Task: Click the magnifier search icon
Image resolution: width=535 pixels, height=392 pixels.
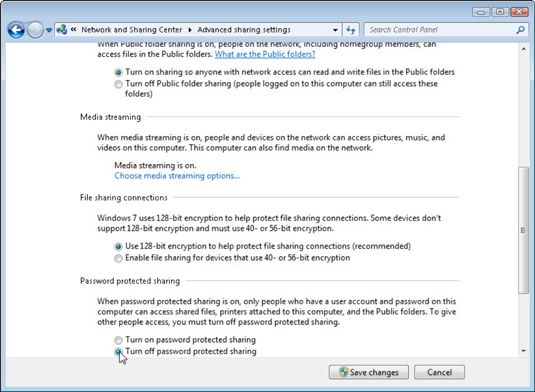Action: (x=520, y=30)
